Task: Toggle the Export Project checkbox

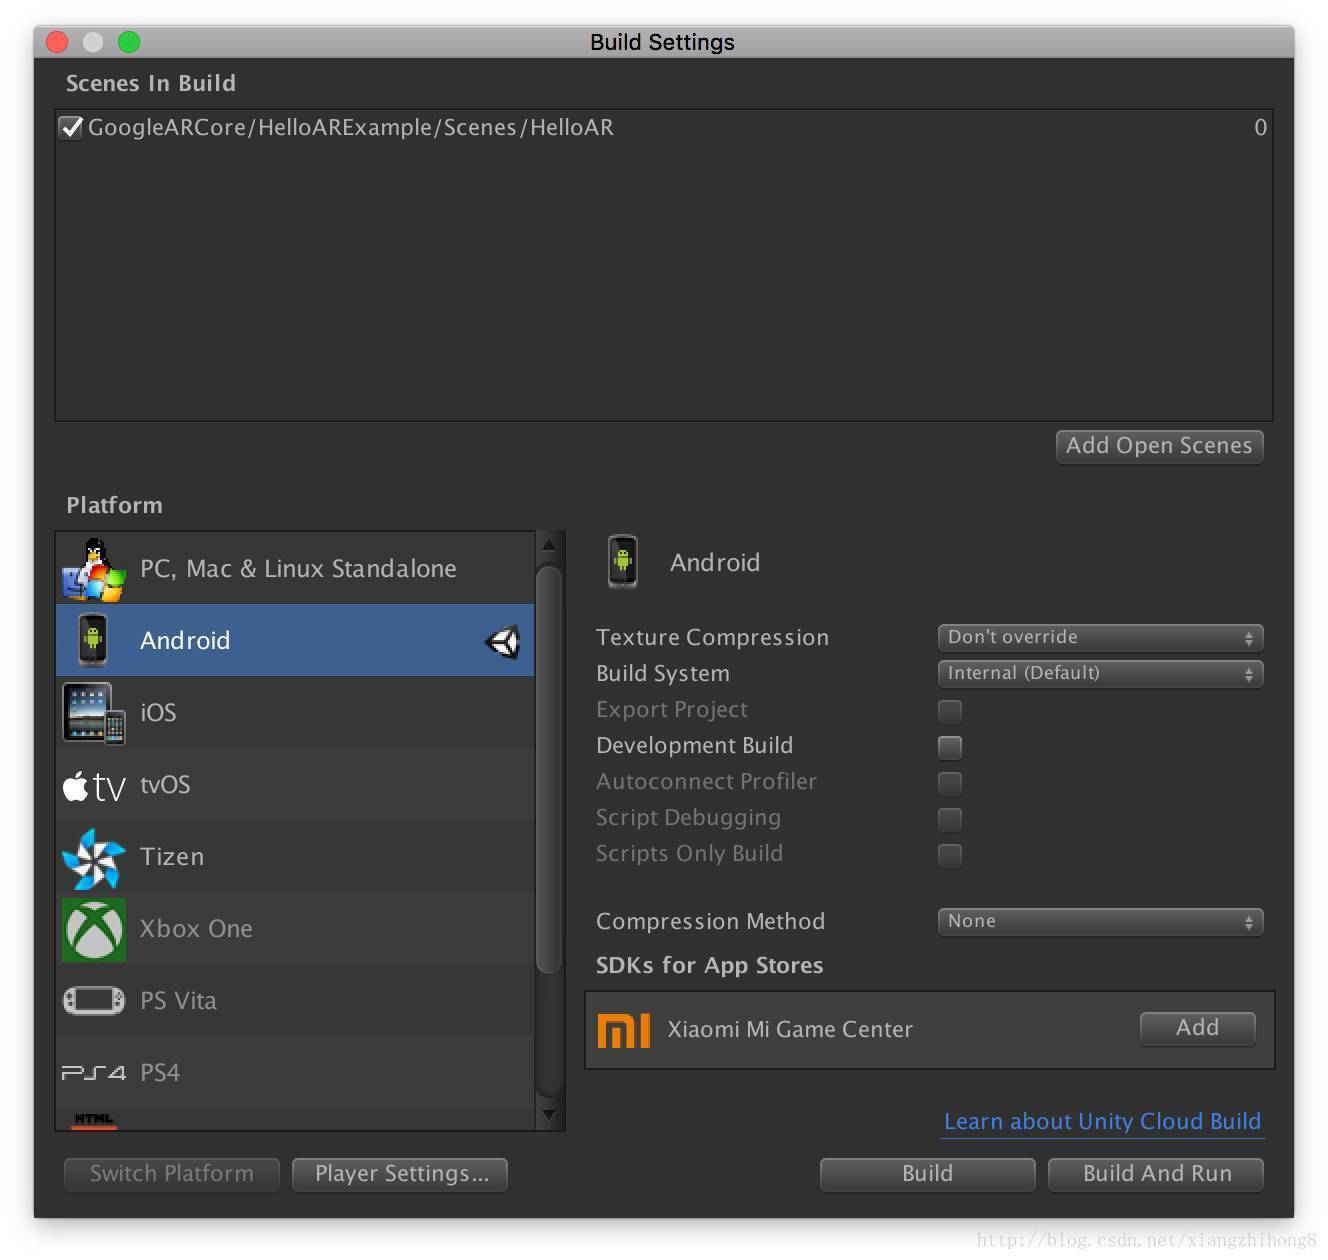Action: click(950, 711)
